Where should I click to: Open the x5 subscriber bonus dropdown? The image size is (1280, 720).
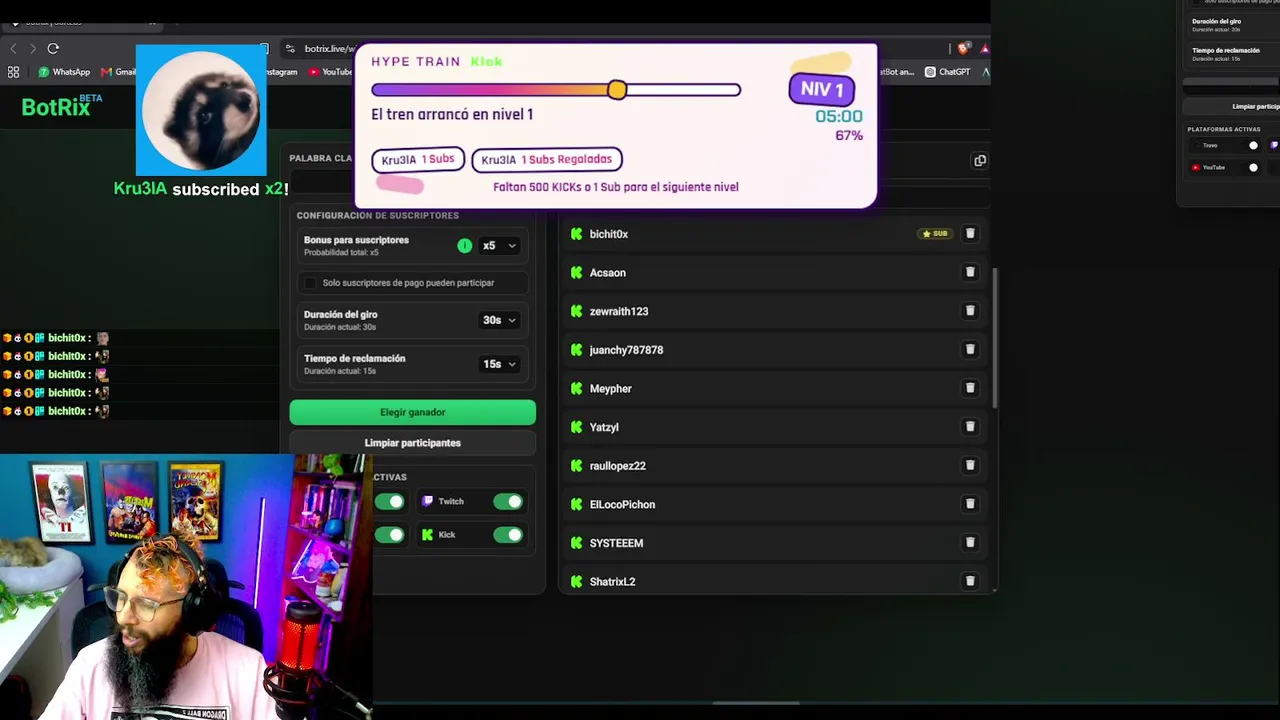pyautogui.click(x=499, y=246)
